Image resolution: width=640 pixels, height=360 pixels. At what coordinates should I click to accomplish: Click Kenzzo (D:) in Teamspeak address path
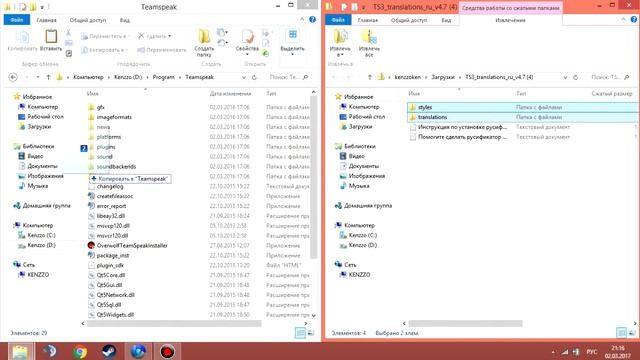(128, 77)
